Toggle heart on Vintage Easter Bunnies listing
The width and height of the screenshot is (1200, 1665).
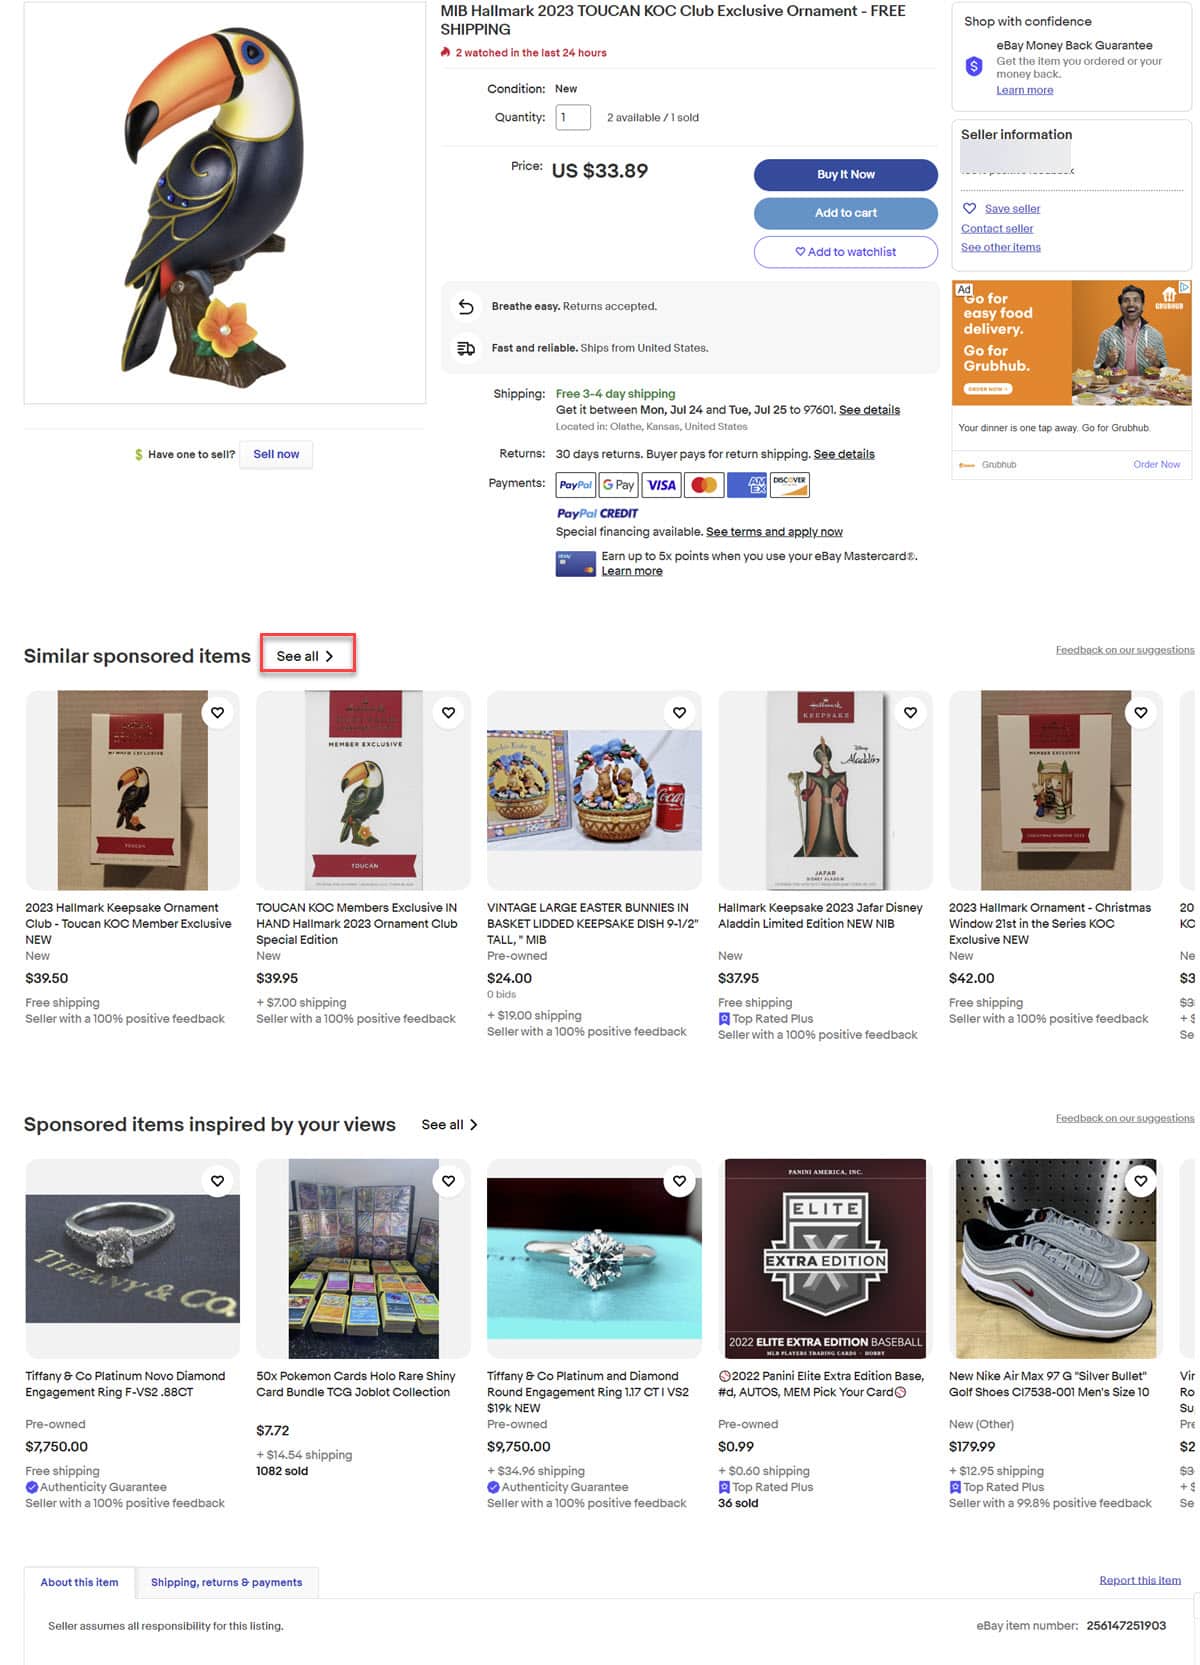coord(679,712)
